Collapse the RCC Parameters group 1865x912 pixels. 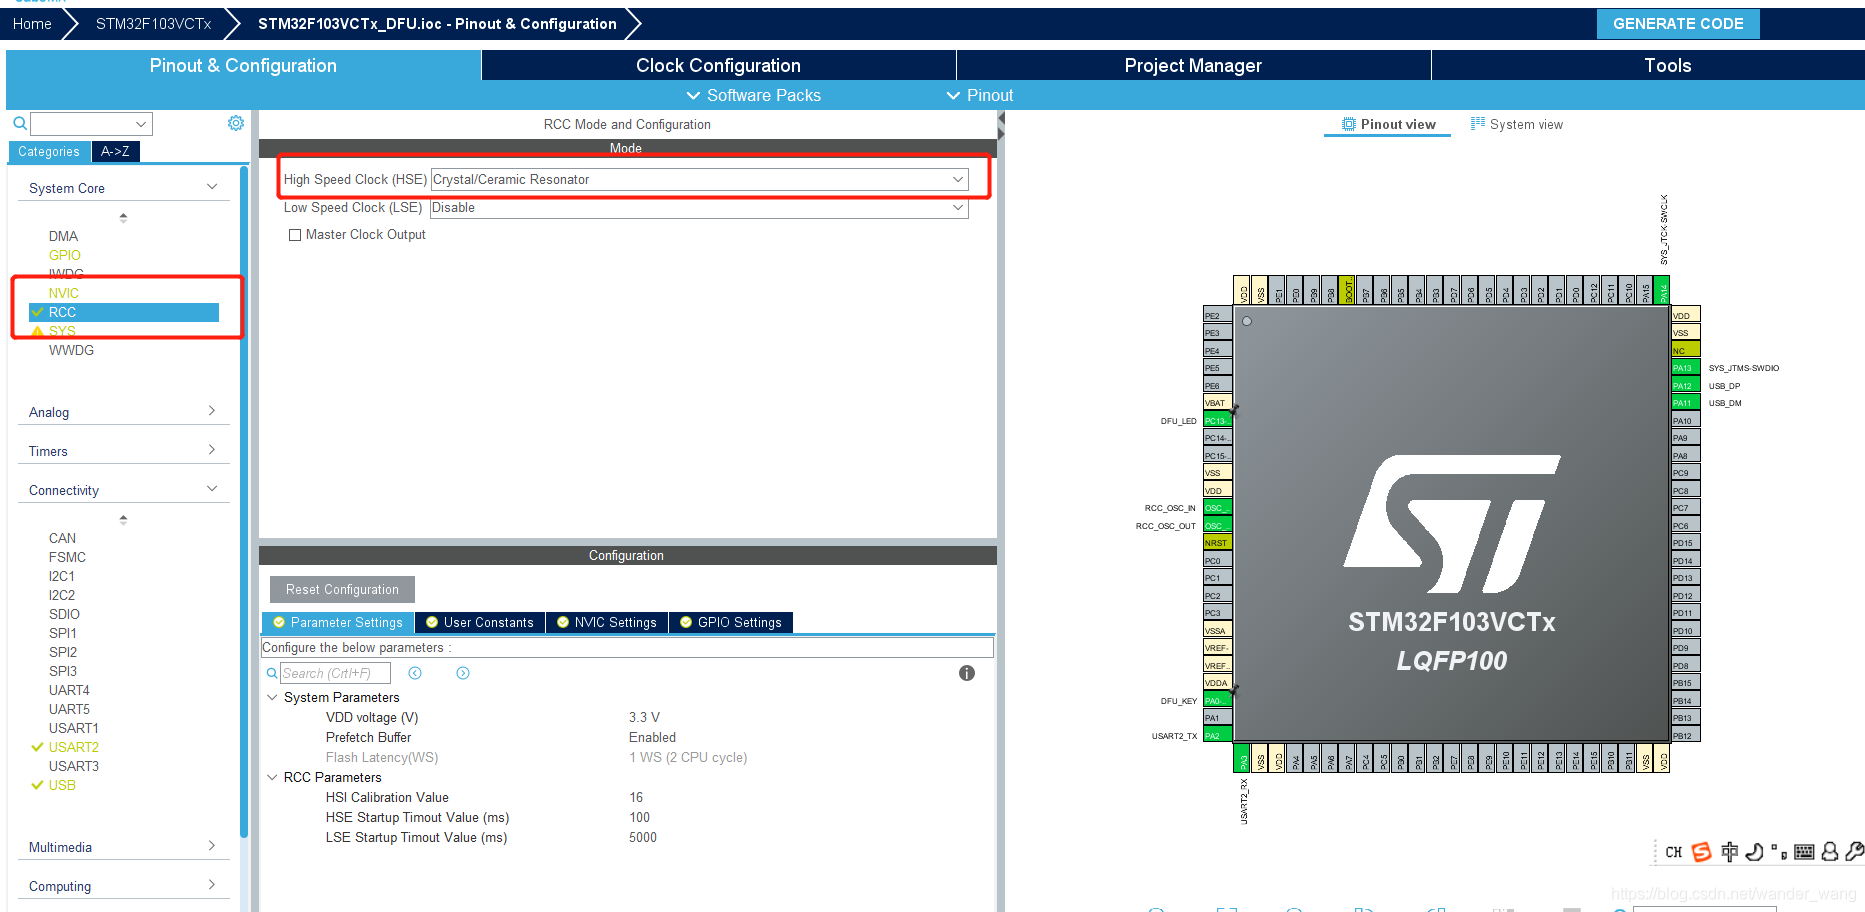(x=272, y=777)
